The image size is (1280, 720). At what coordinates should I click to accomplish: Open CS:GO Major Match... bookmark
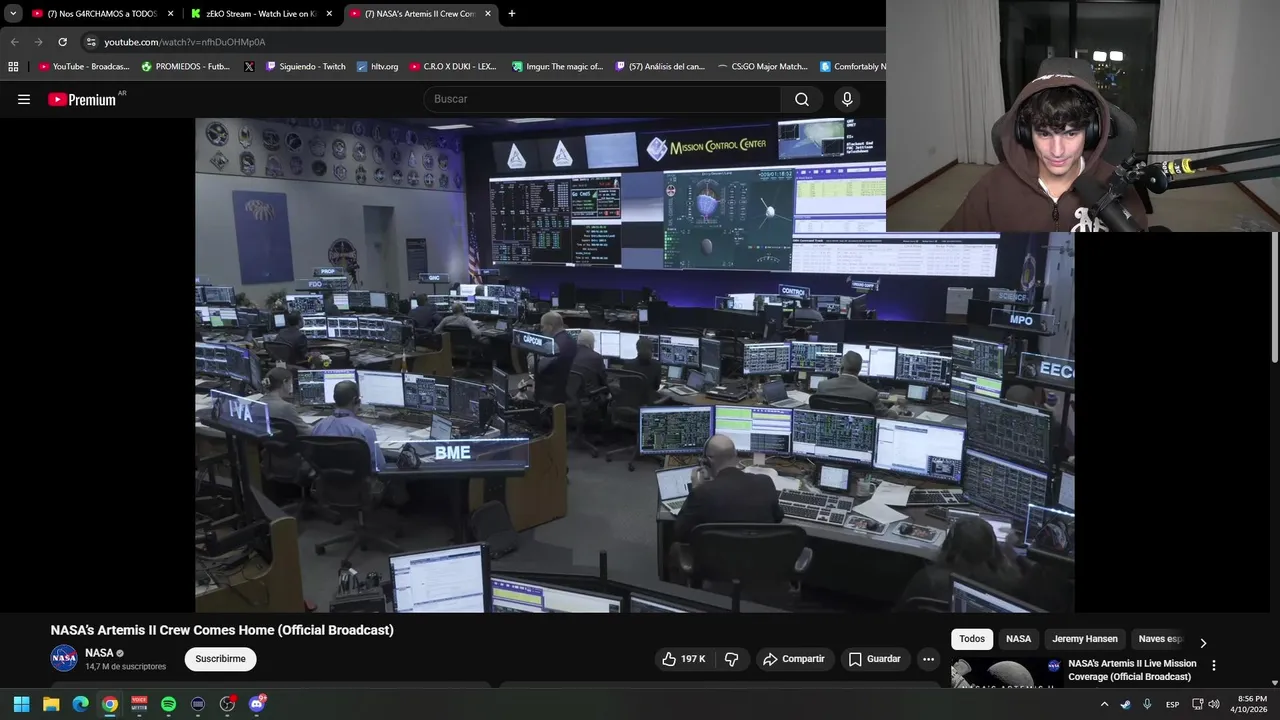tap(762, 66)
